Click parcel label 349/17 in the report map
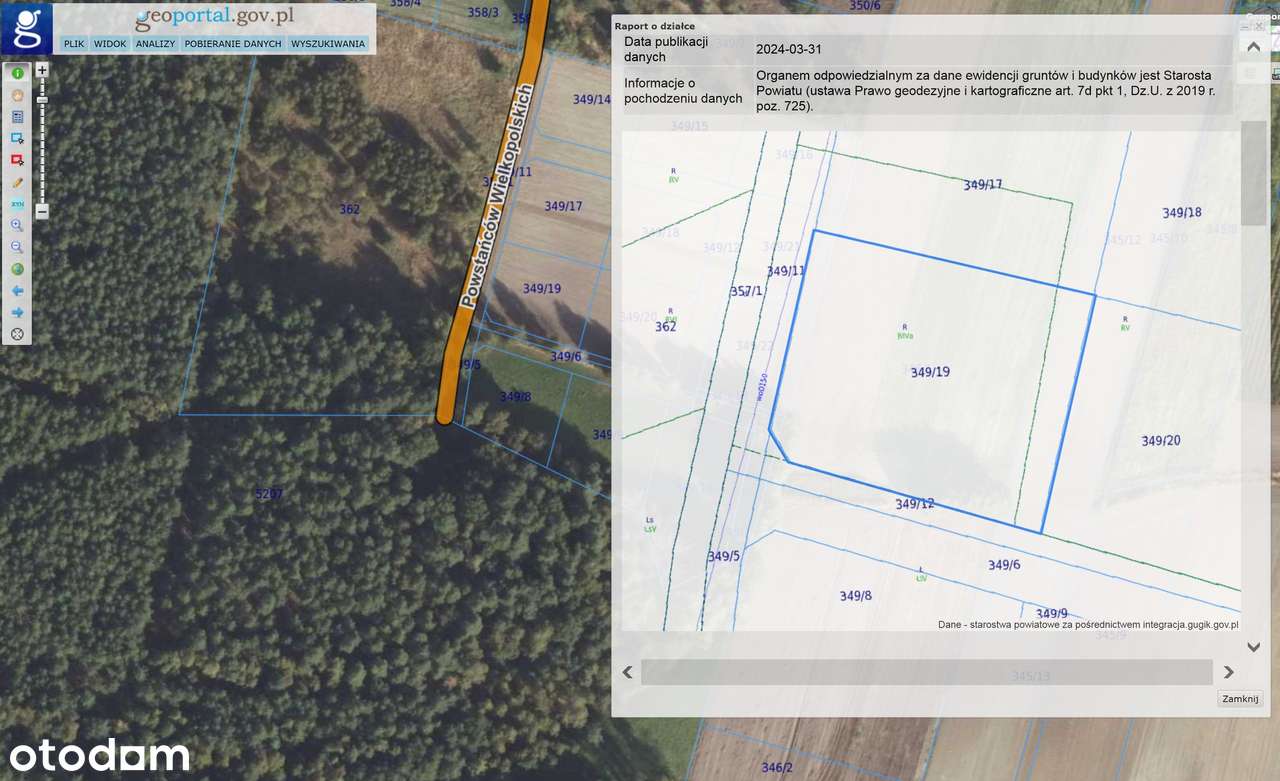Viewport: 1280px width, 781px height. coord(983,185)
